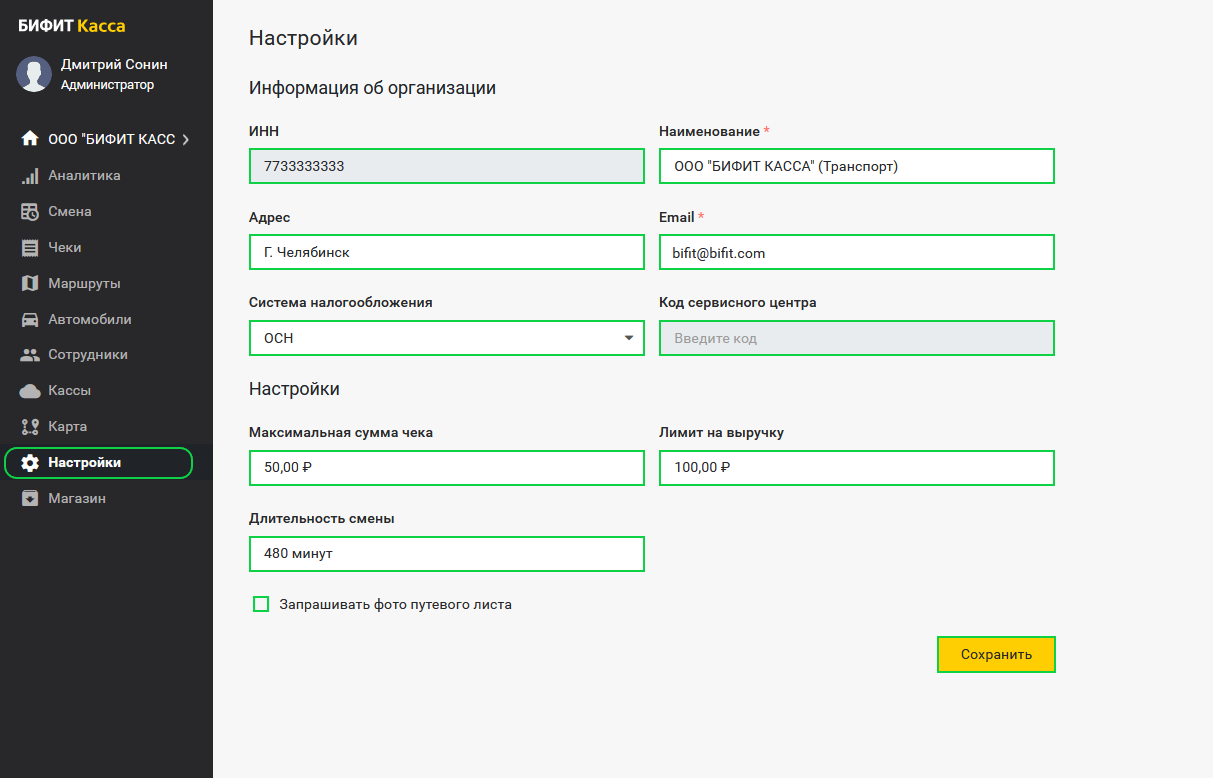Select the Настройки menu item
Screen dimensions: 1213x778
pos(98,463)
